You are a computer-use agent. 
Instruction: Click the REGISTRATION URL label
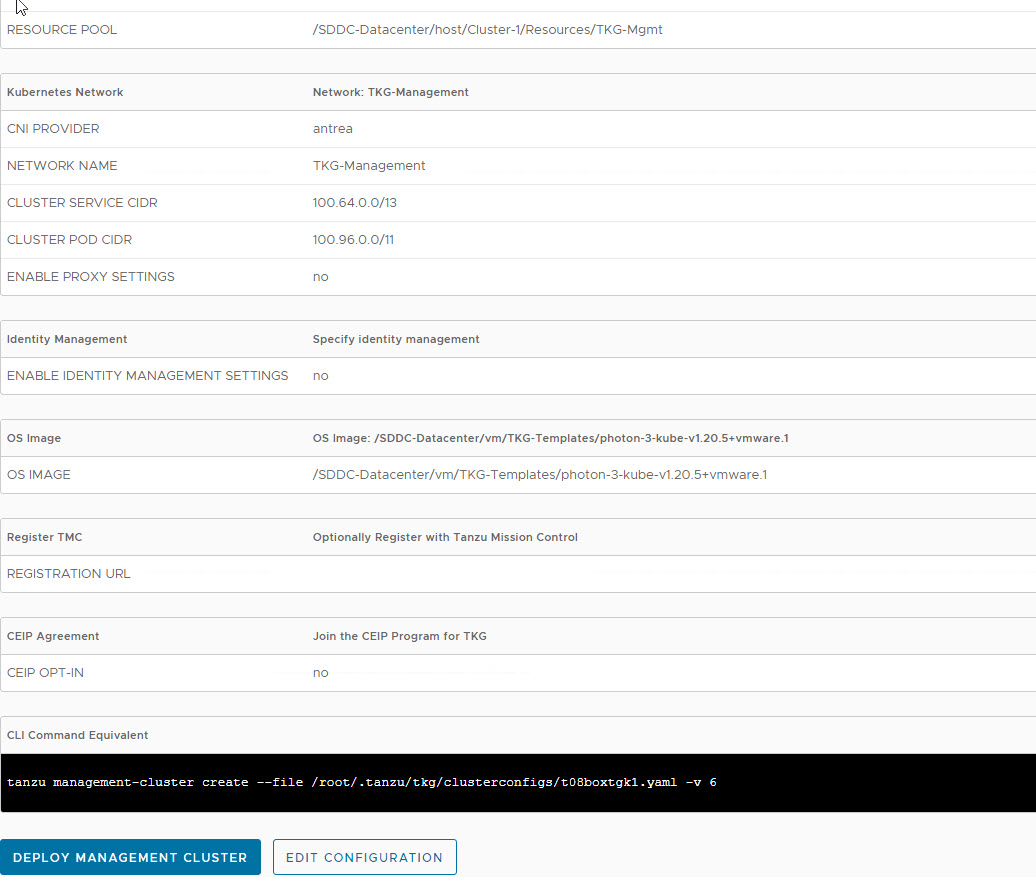click(69, 574)
